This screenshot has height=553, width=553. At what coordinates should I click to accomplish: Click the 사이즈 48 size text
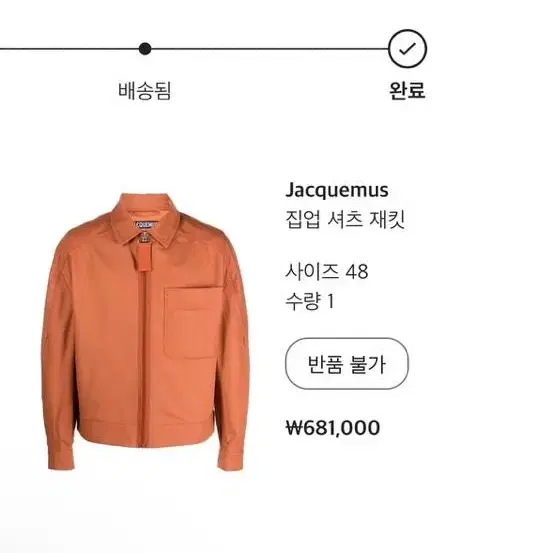(327, 272)
